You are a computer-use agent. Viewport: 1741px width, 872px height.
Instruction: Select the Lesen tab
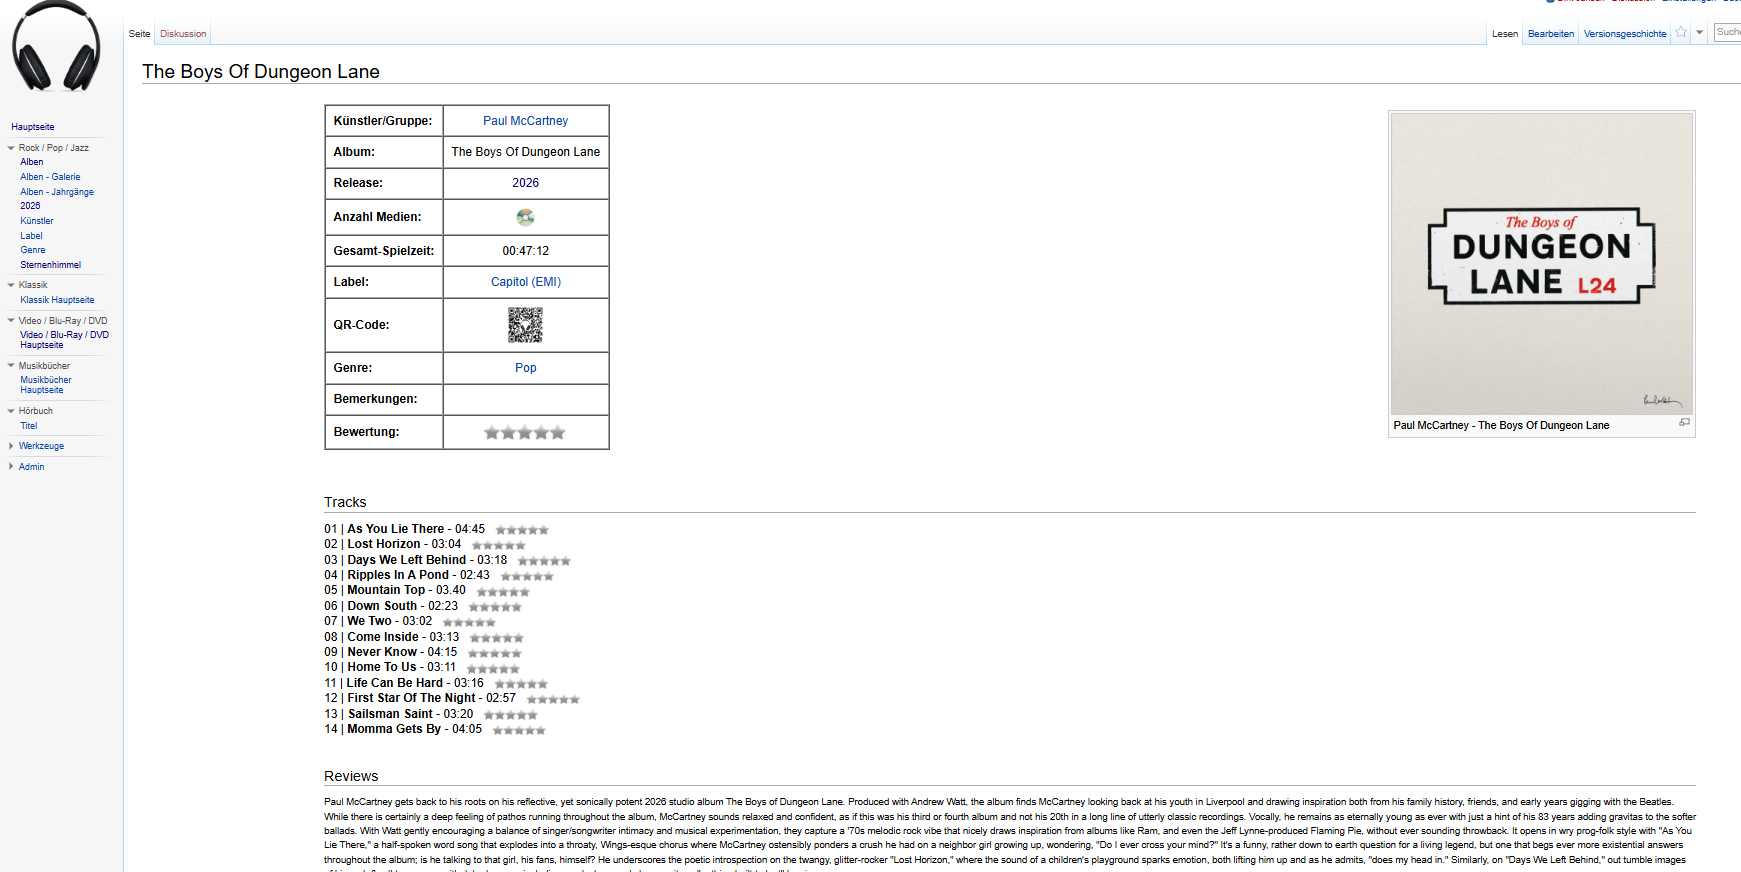point(1505,34)
